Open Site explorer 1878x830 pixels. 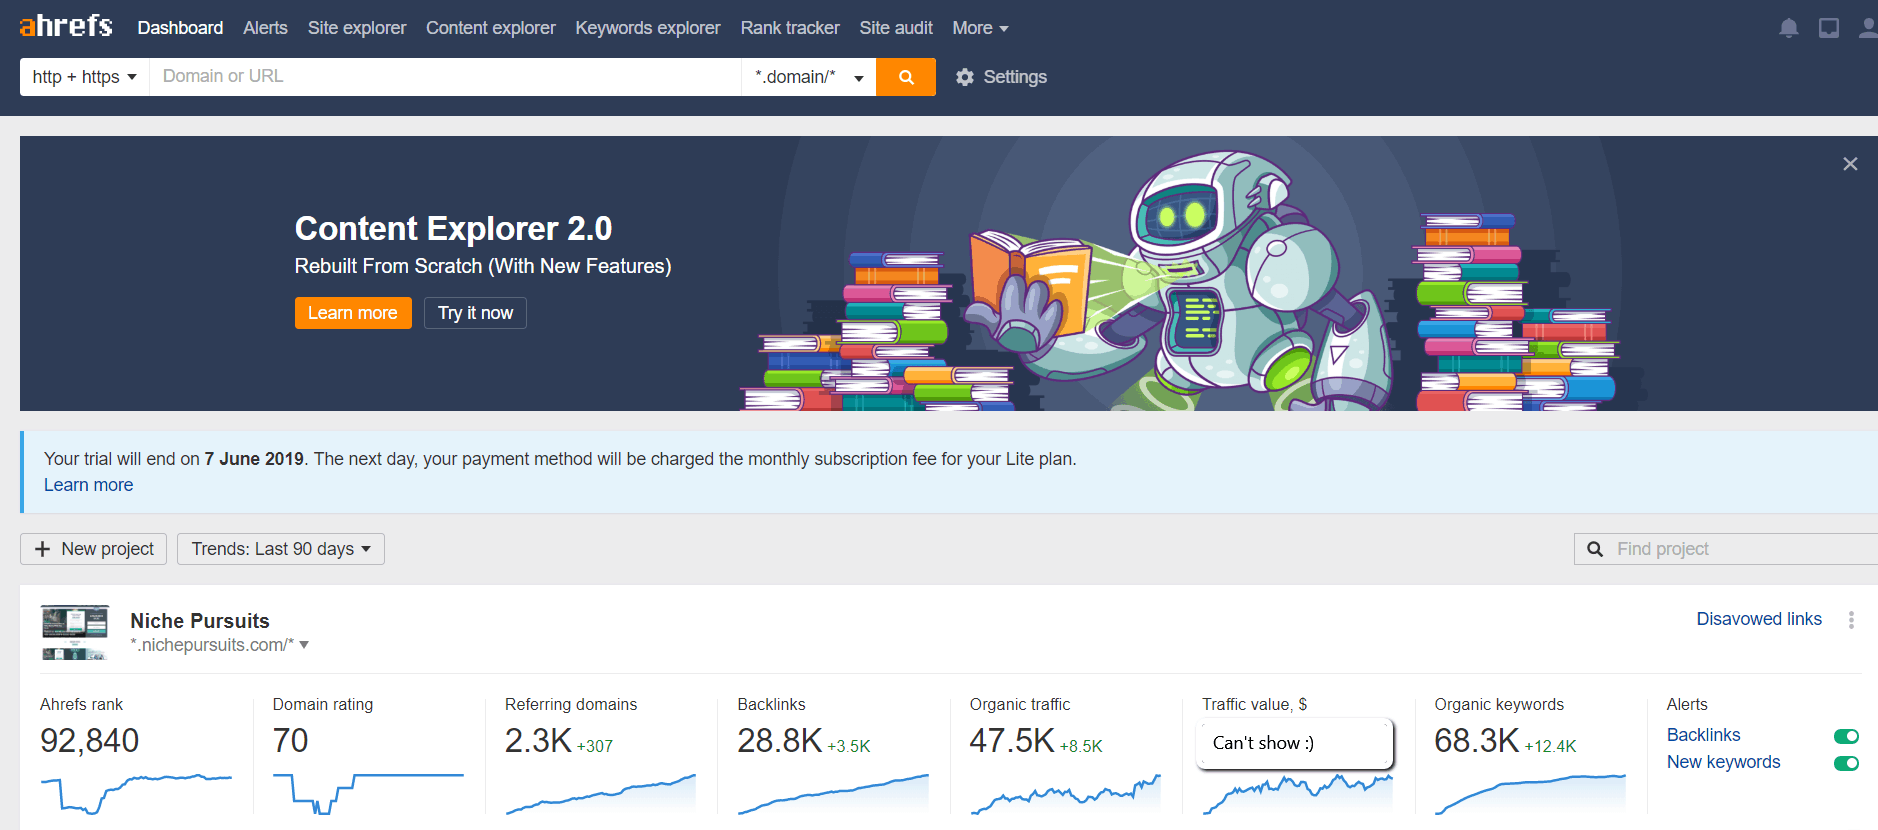pyautogui.click(x=357, y=28)
